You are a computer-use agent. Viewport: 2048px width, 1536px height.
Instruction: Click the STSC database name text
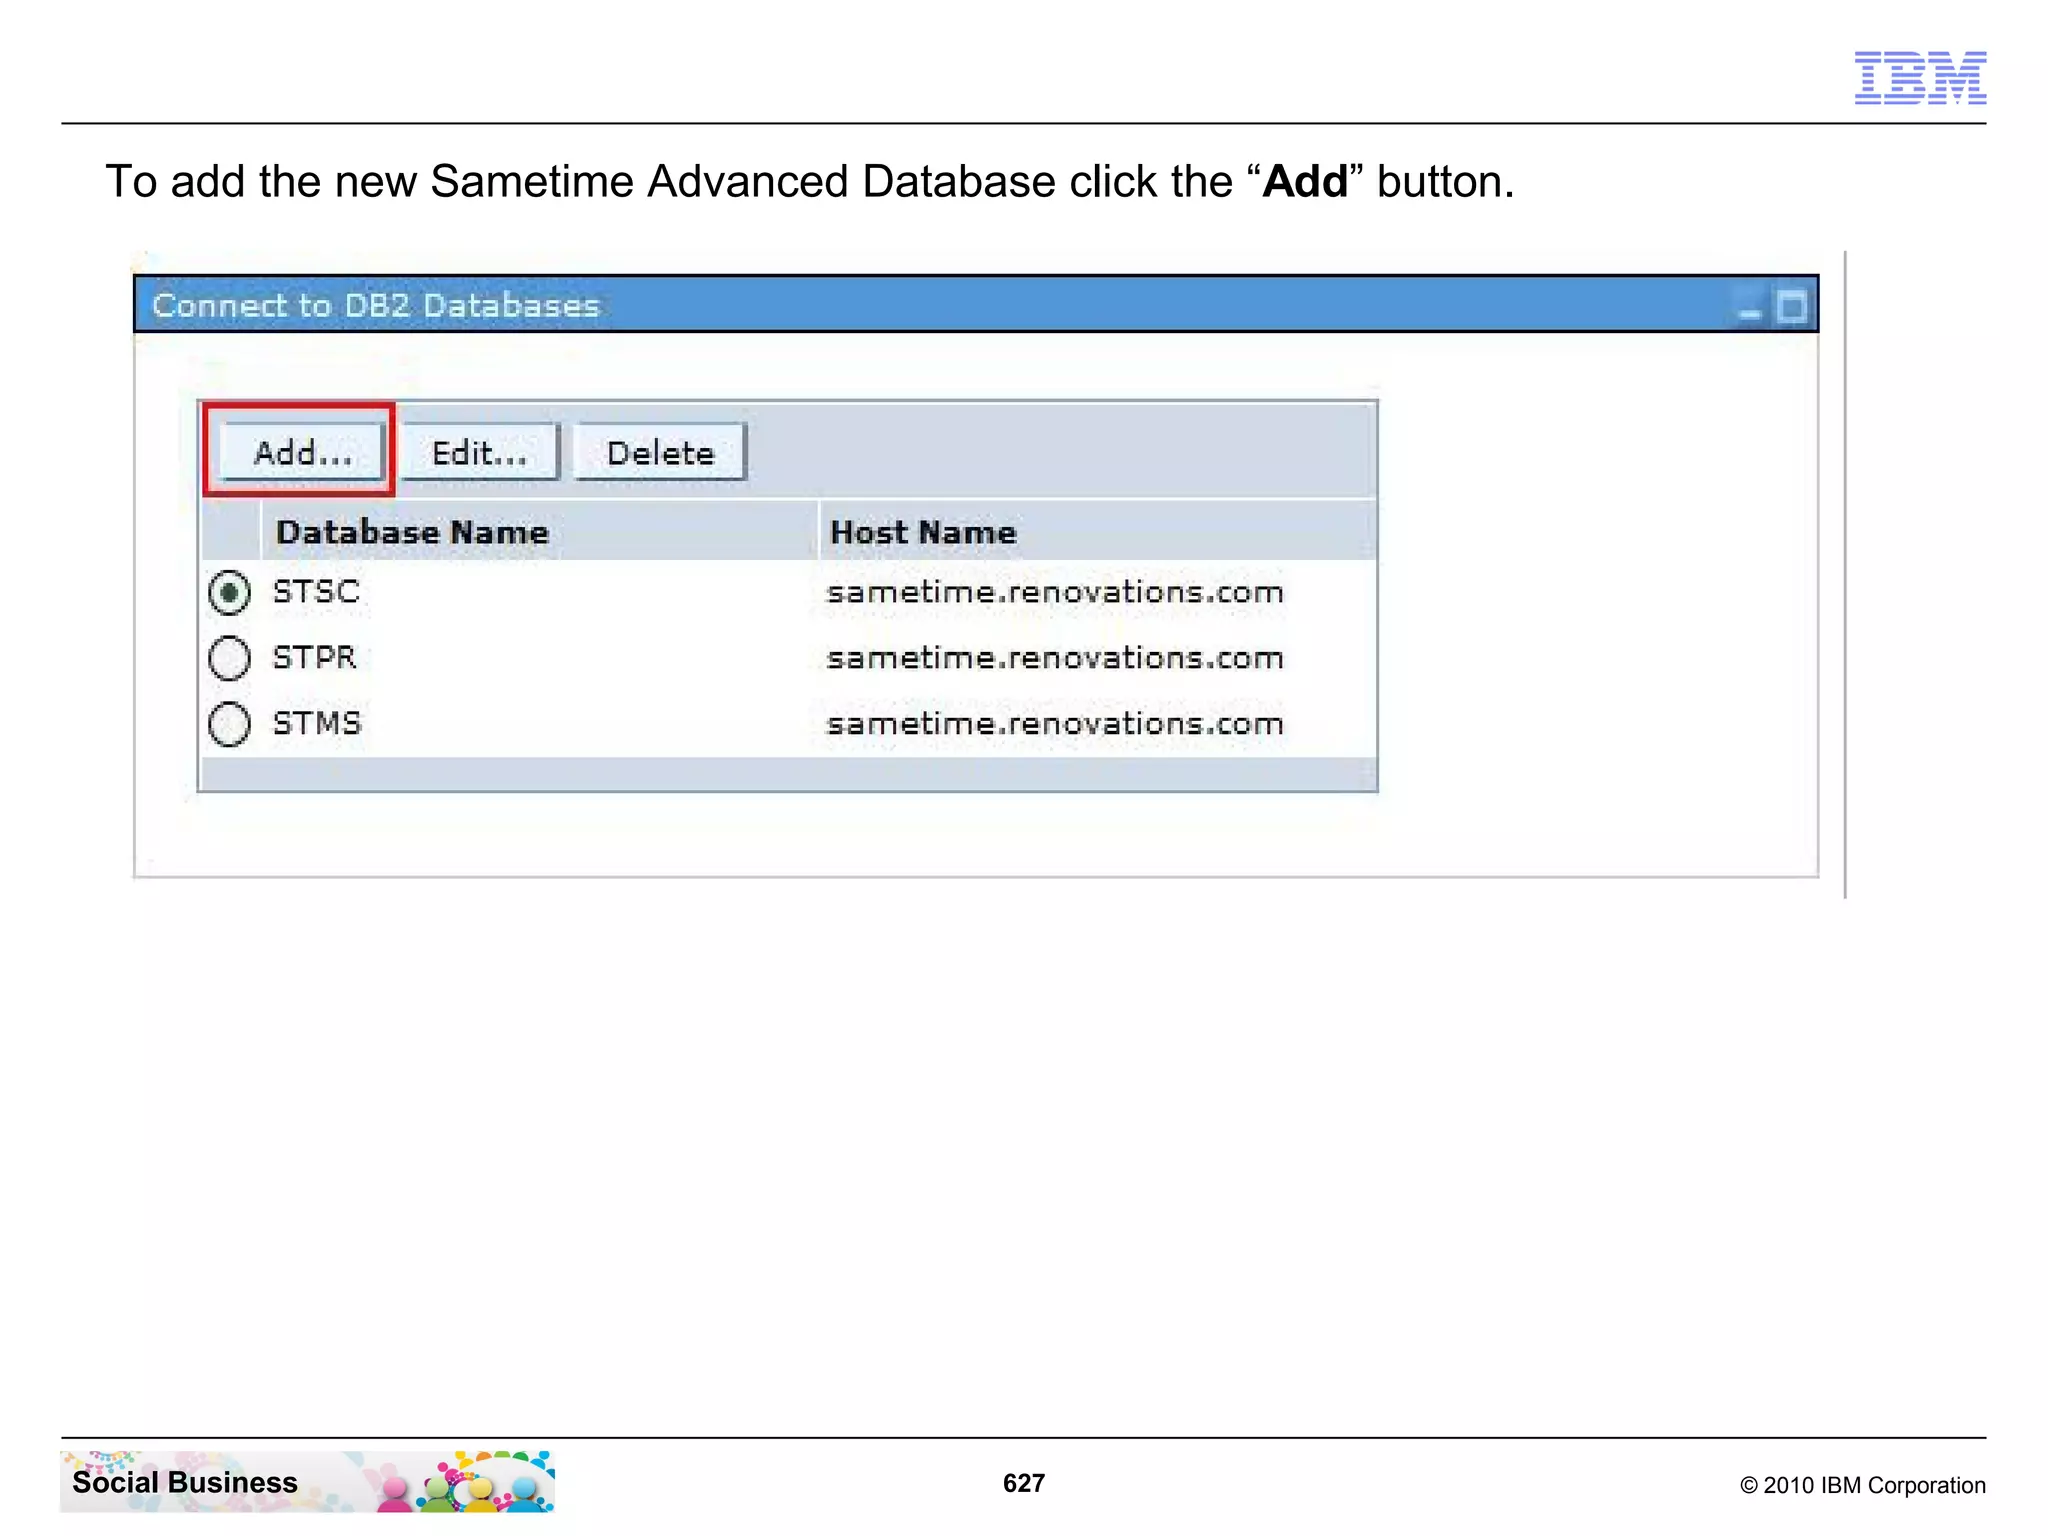click(x=316, y=592)
